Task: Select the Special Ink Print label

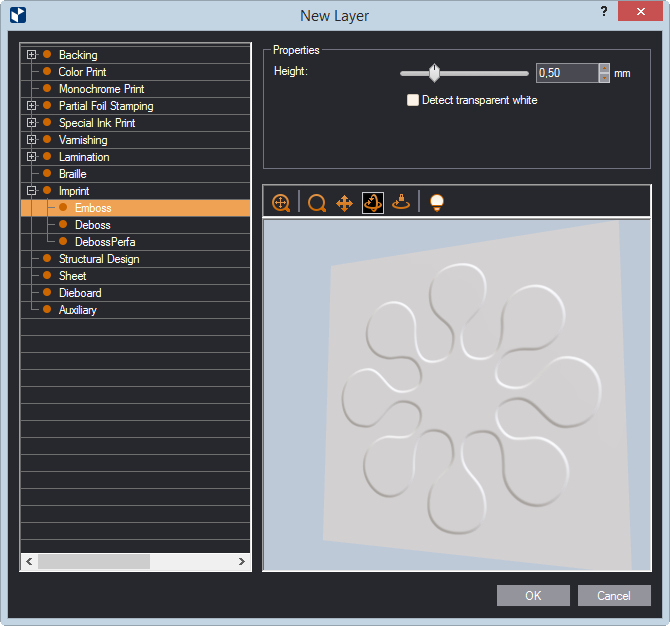Action: point(97,123)
